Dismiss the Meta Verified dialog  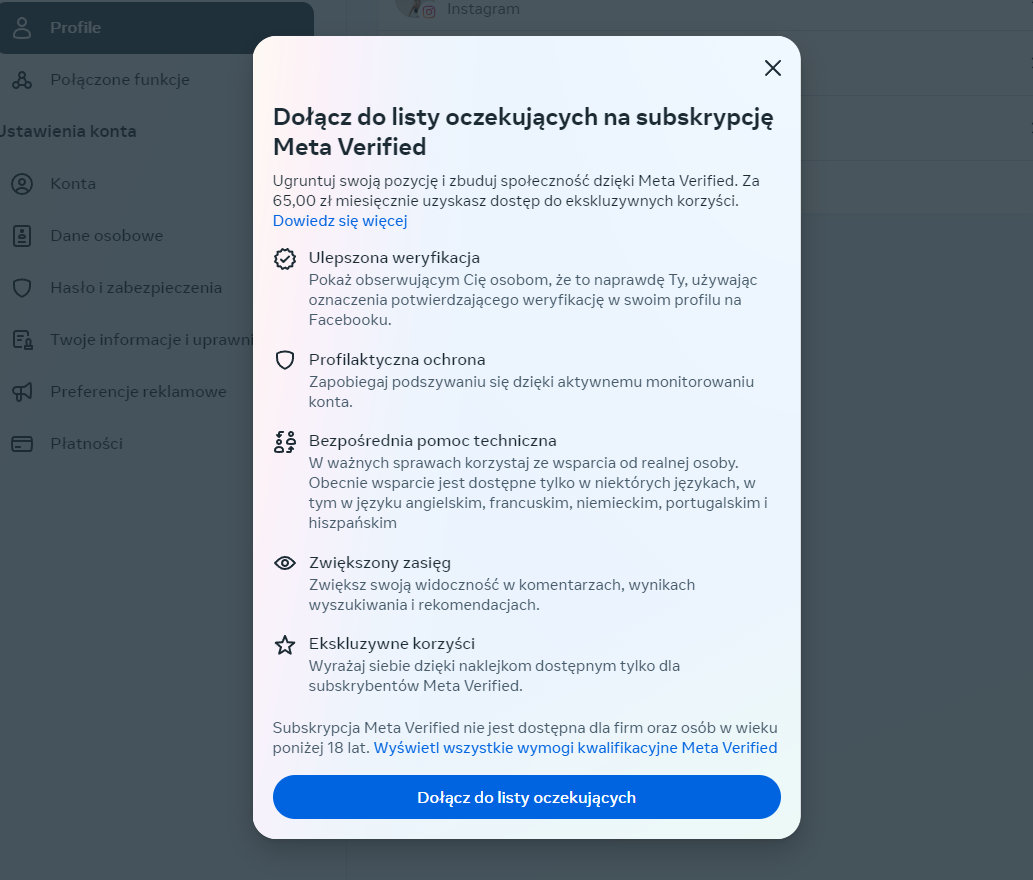[772, 68]
